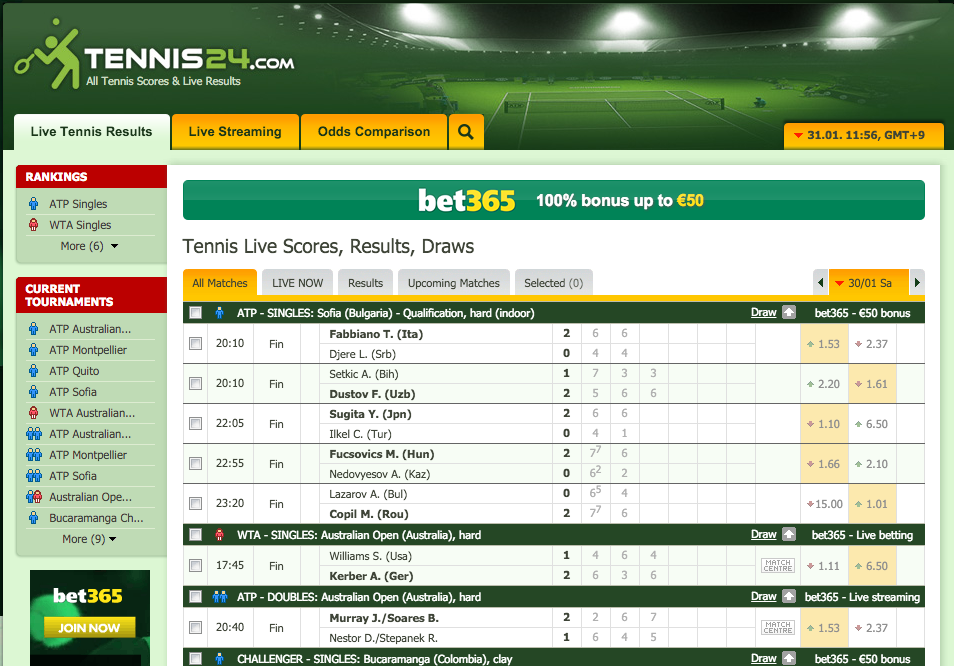Click red player icon in WTA Singles header
Image resolution: width=954 pixels, height=666 pixels.
click(x=220, y=535)
